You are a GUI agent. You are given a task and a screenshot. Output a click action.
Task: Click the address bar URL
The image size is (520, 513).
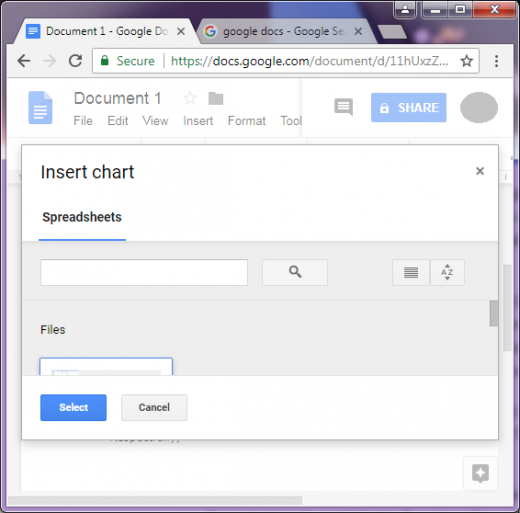[x=309, y=61]
